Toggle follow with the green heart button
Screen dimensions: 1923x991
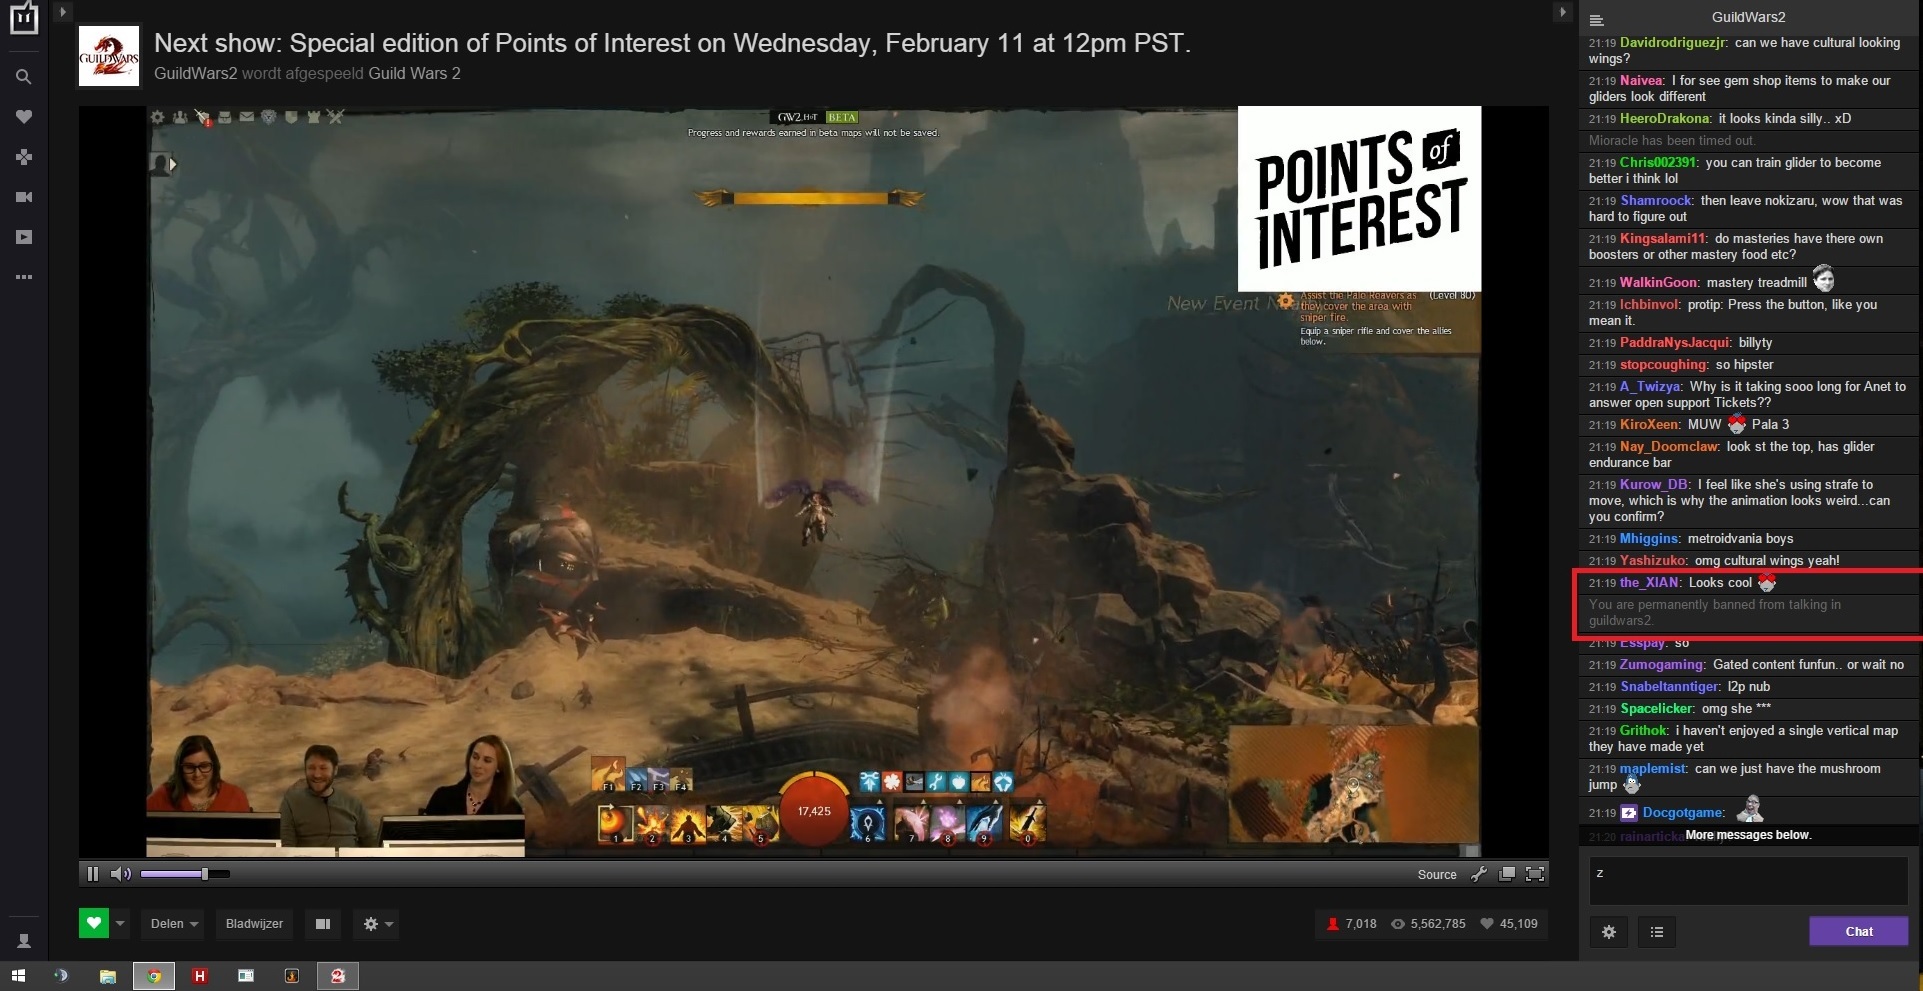[94, 923]
